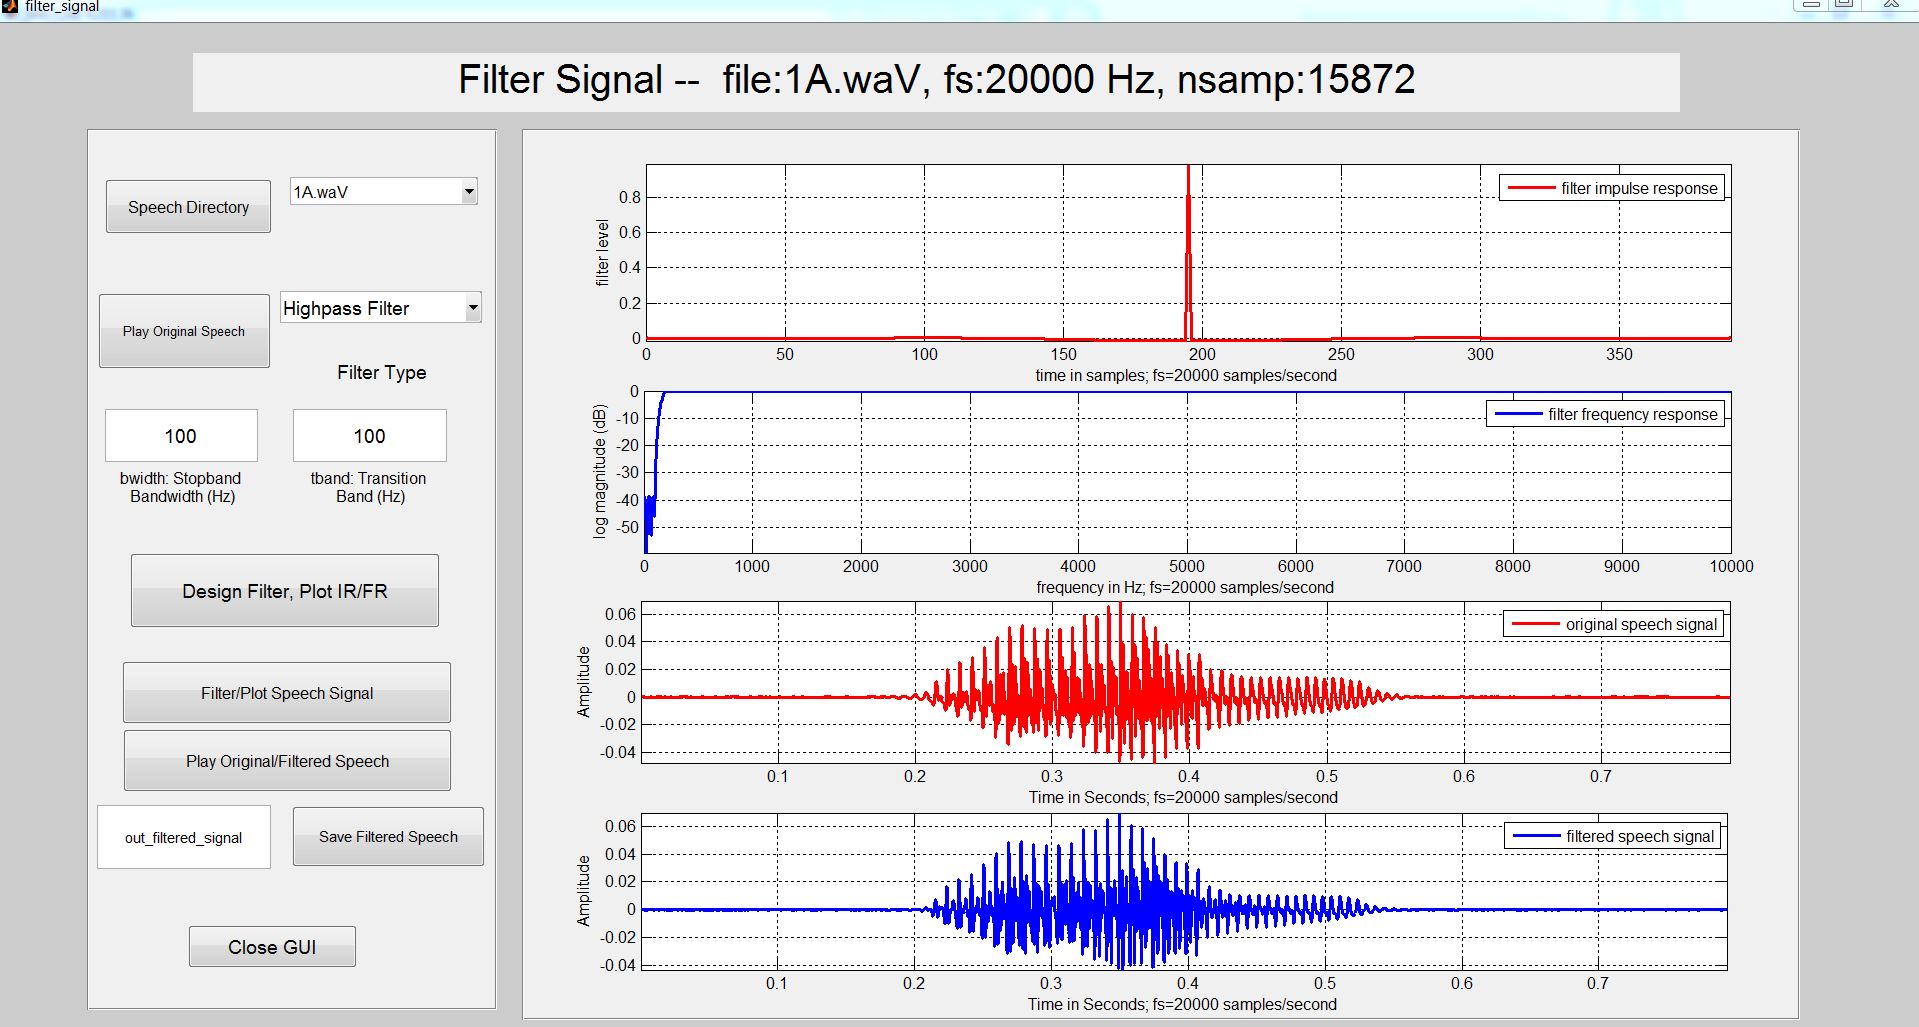Click the filter level y-axis label
The image size is (1919, 1027).
point(602,252)
